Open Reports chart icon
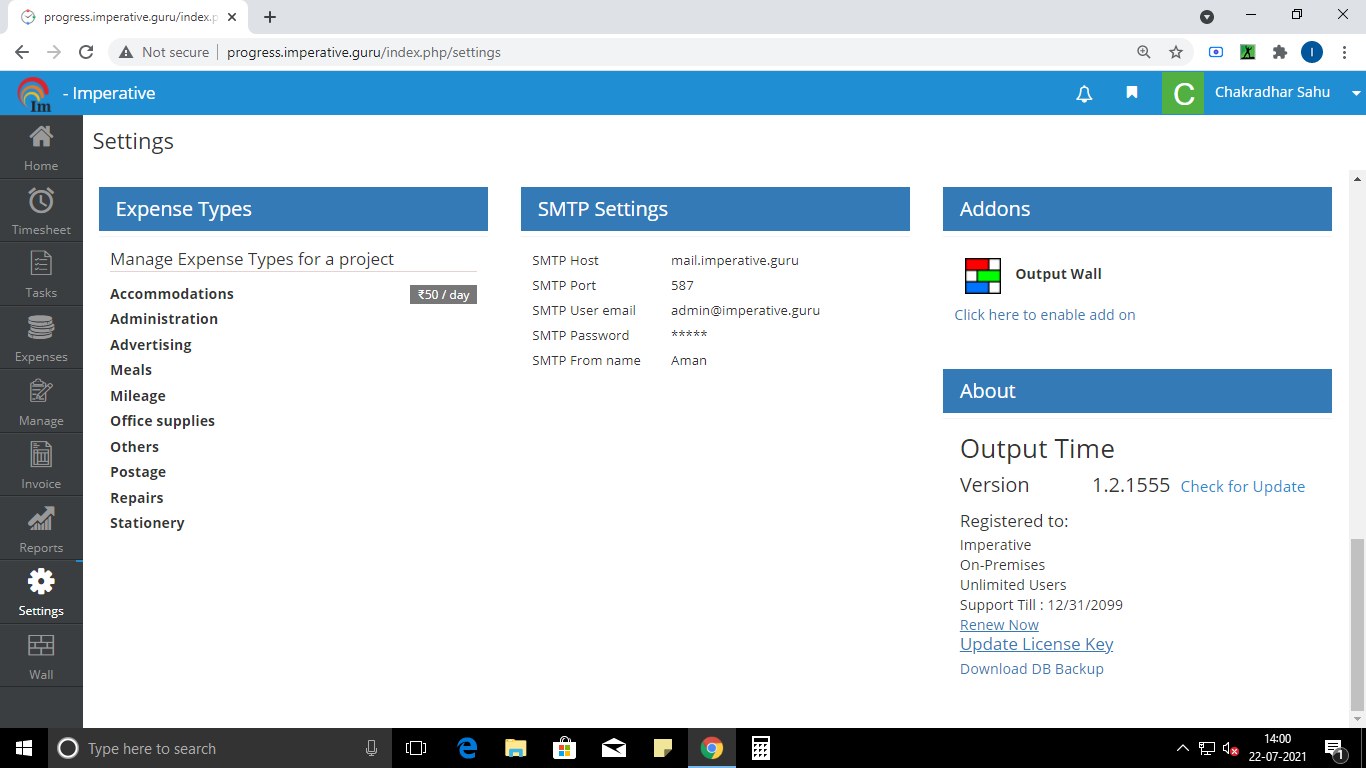This screenshot has height=768, width=1366. (41, 519)
